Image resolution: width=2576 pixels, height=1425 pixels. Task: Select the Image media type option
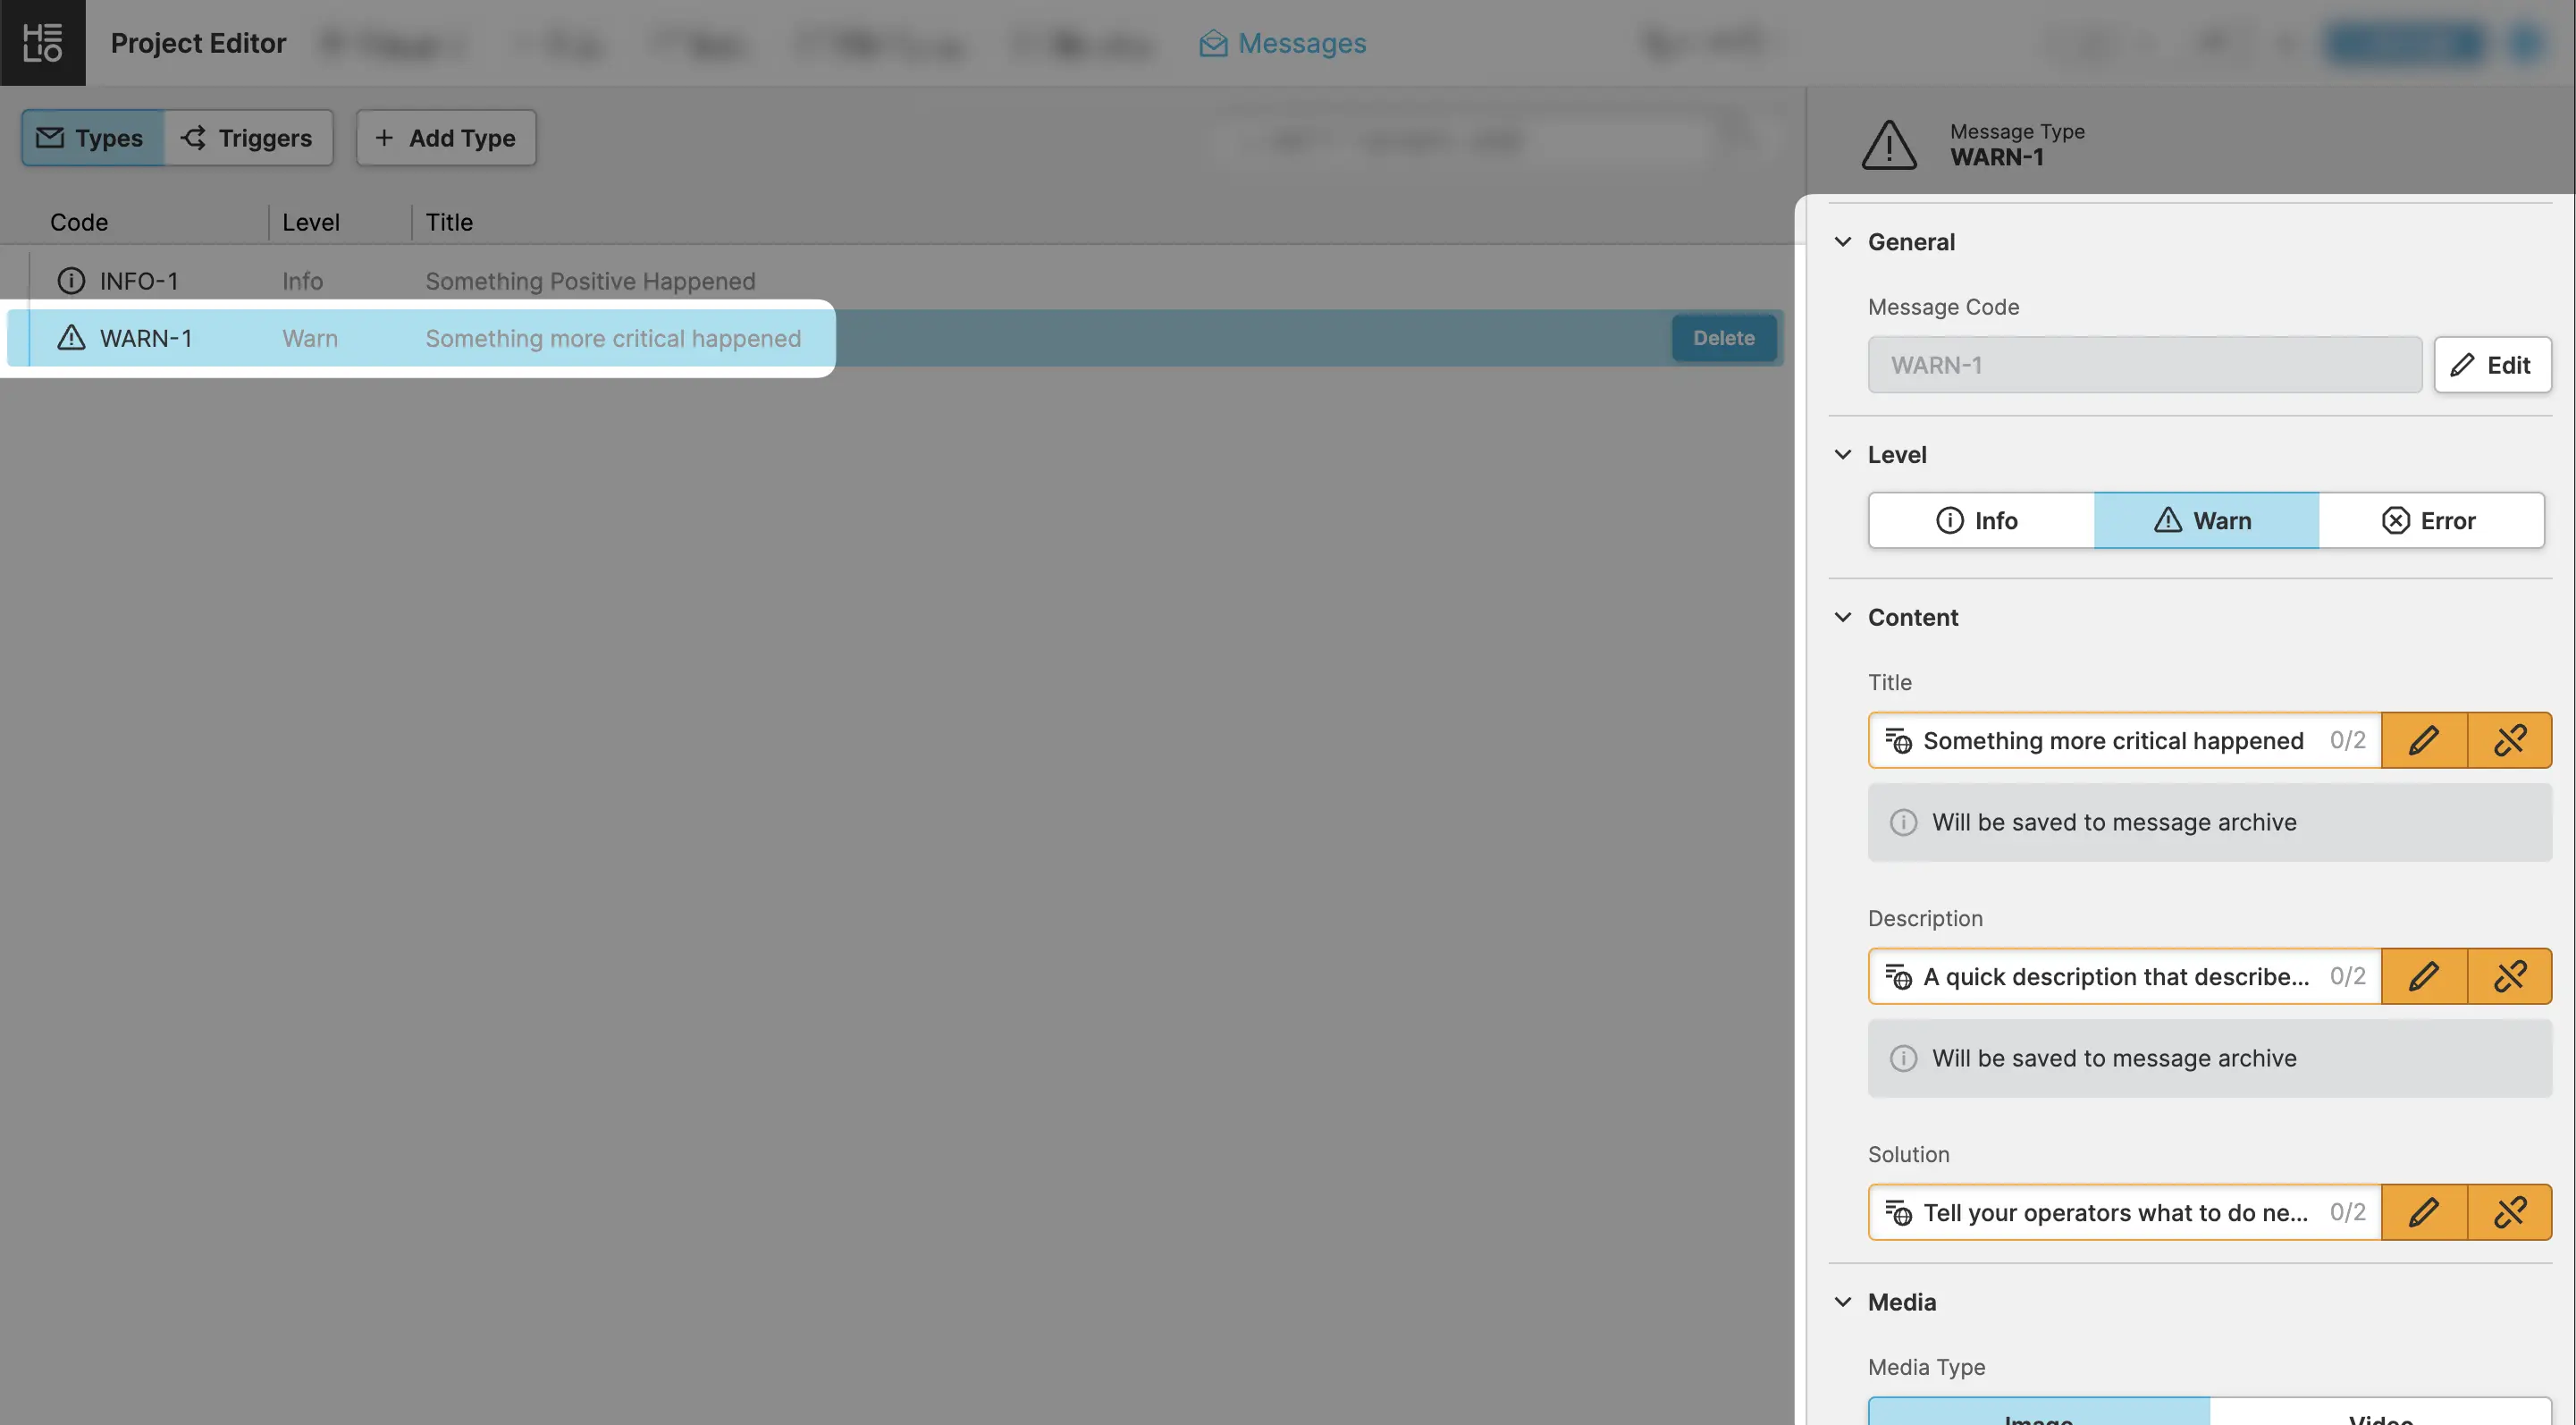(x=2038, y=1413)
